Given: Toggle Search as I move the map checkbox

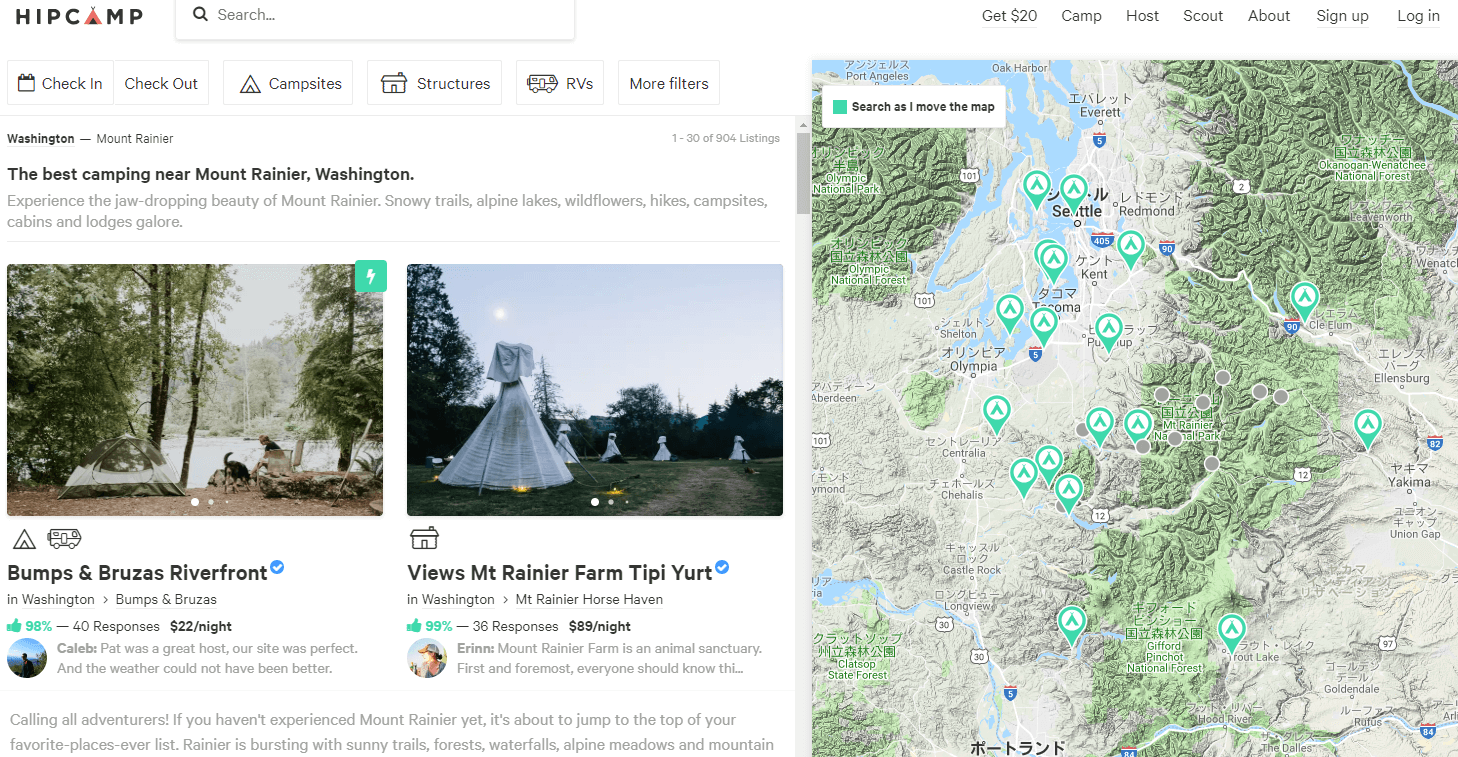Looking at the screenshot, I should (x=840, y=107).
